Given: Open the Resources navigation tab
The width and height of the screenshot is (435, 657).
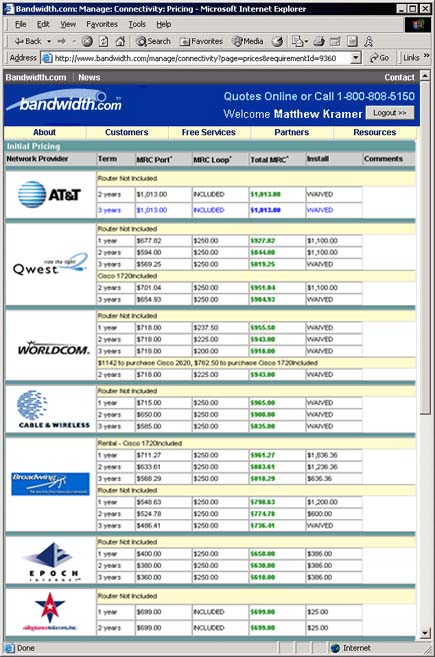Looking at the screenshot, I should coord(375,132).
